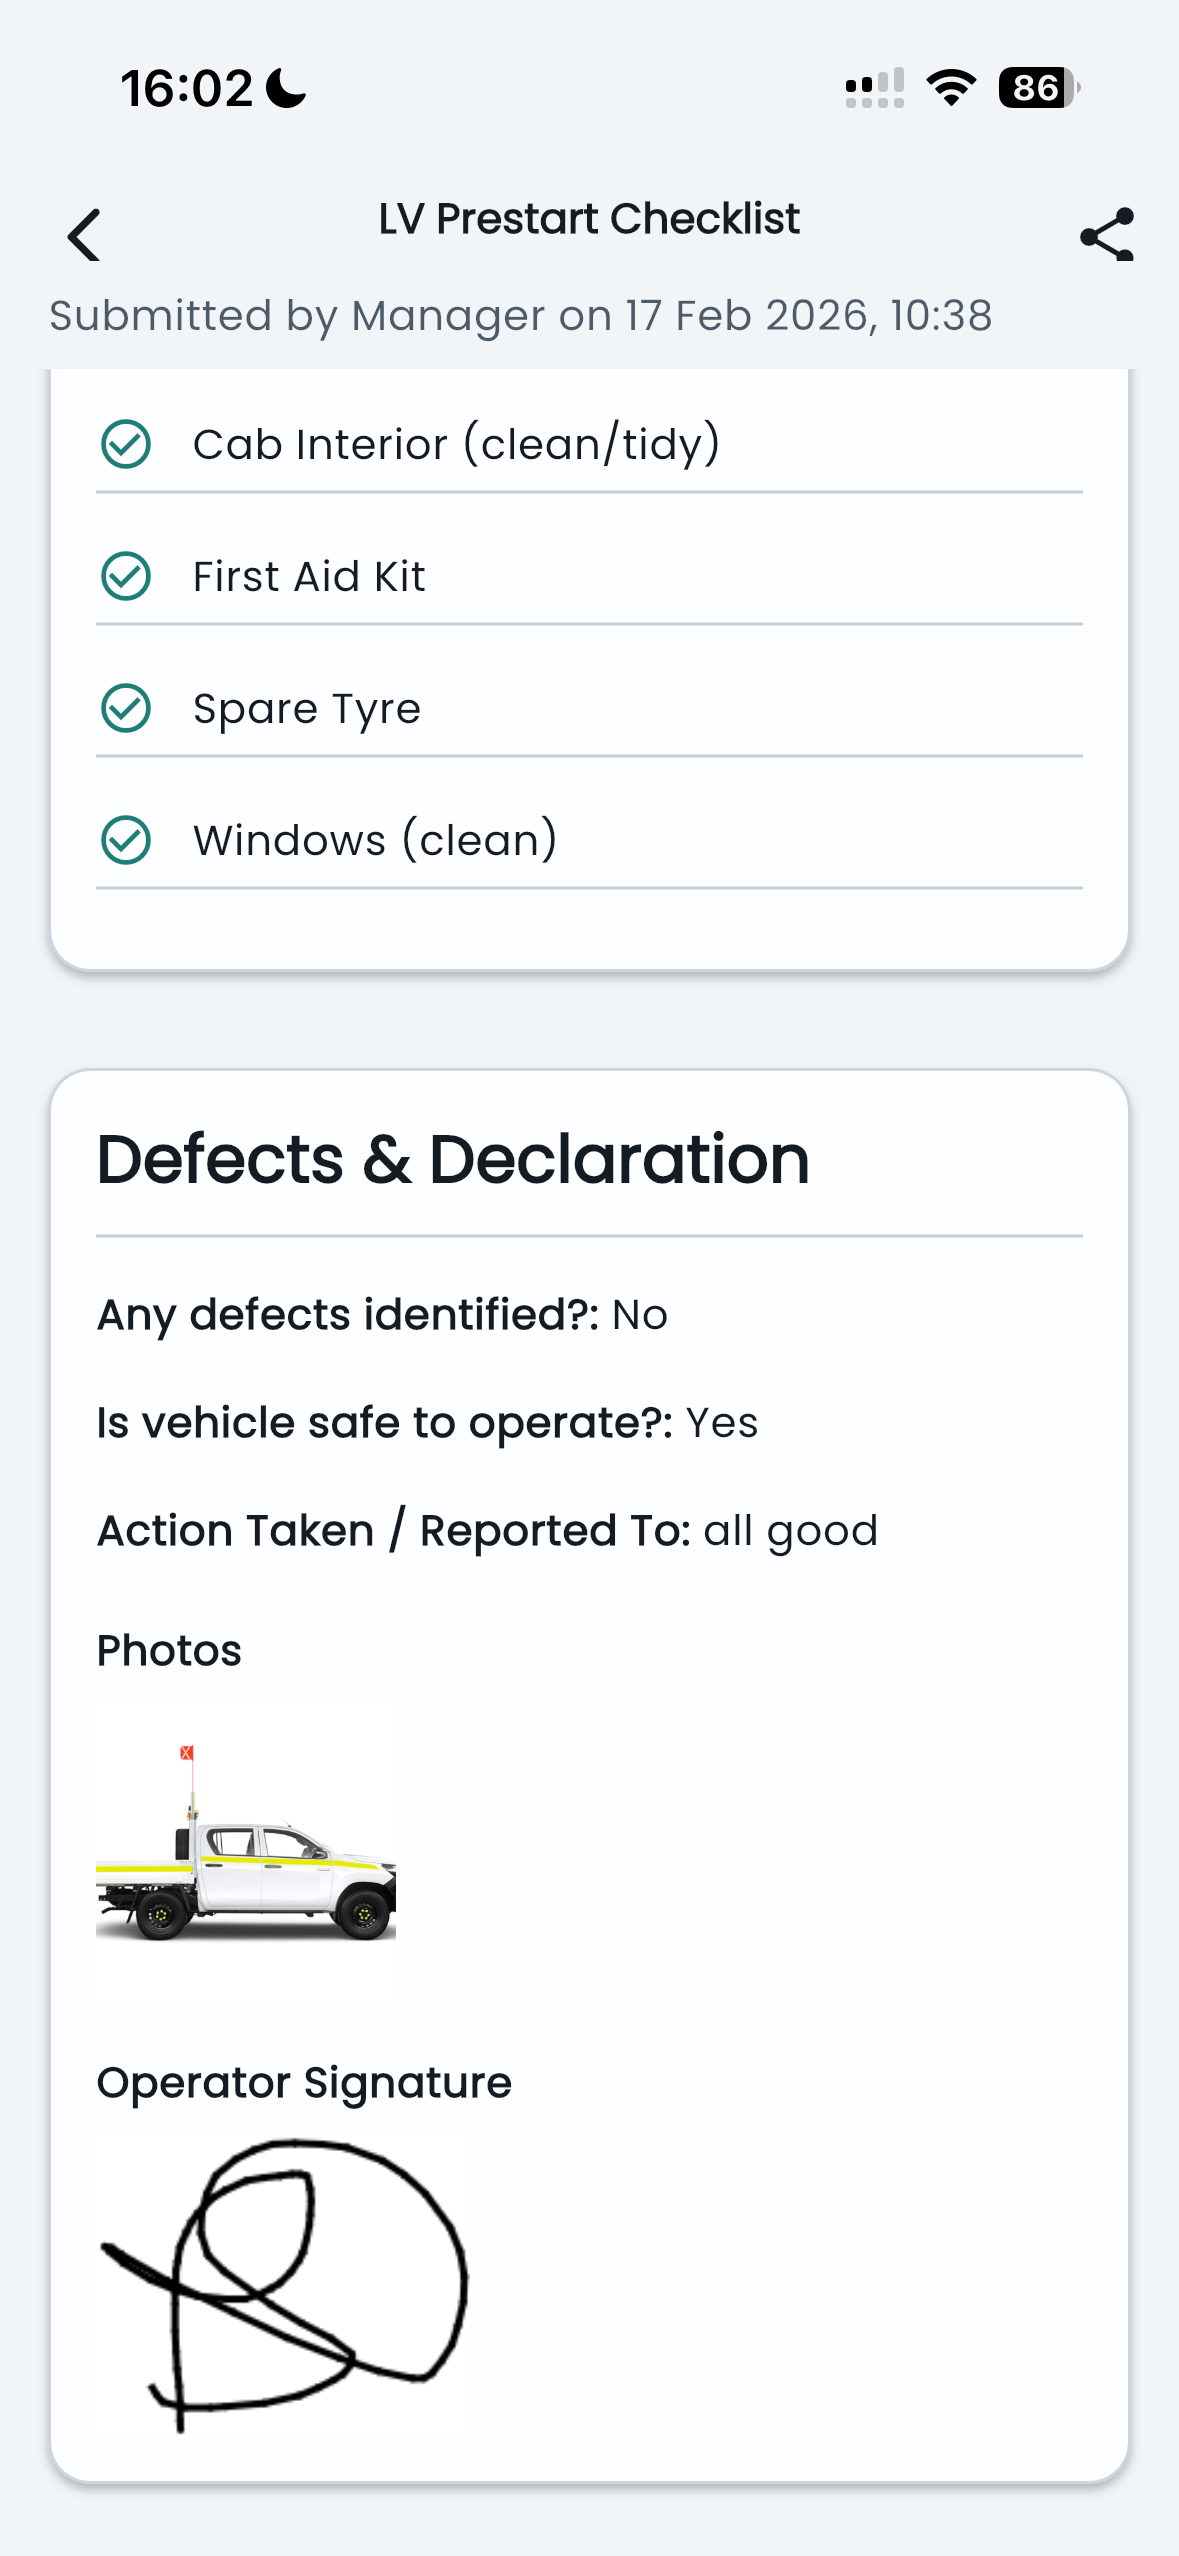Tap the Action Taken text all good
Image resolution: width=1179 pixels, height=2556 pixels.
[791, 1529]
